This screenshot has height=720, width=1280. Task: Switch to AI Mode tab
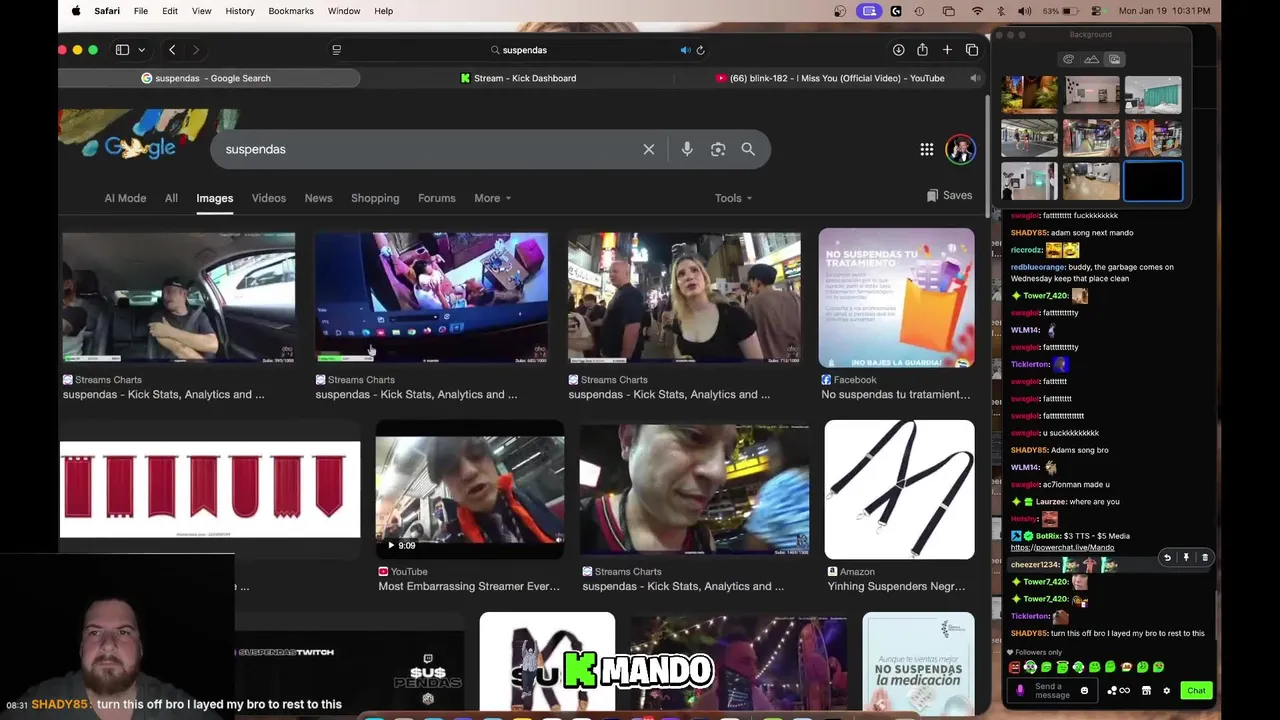[125, 198]
